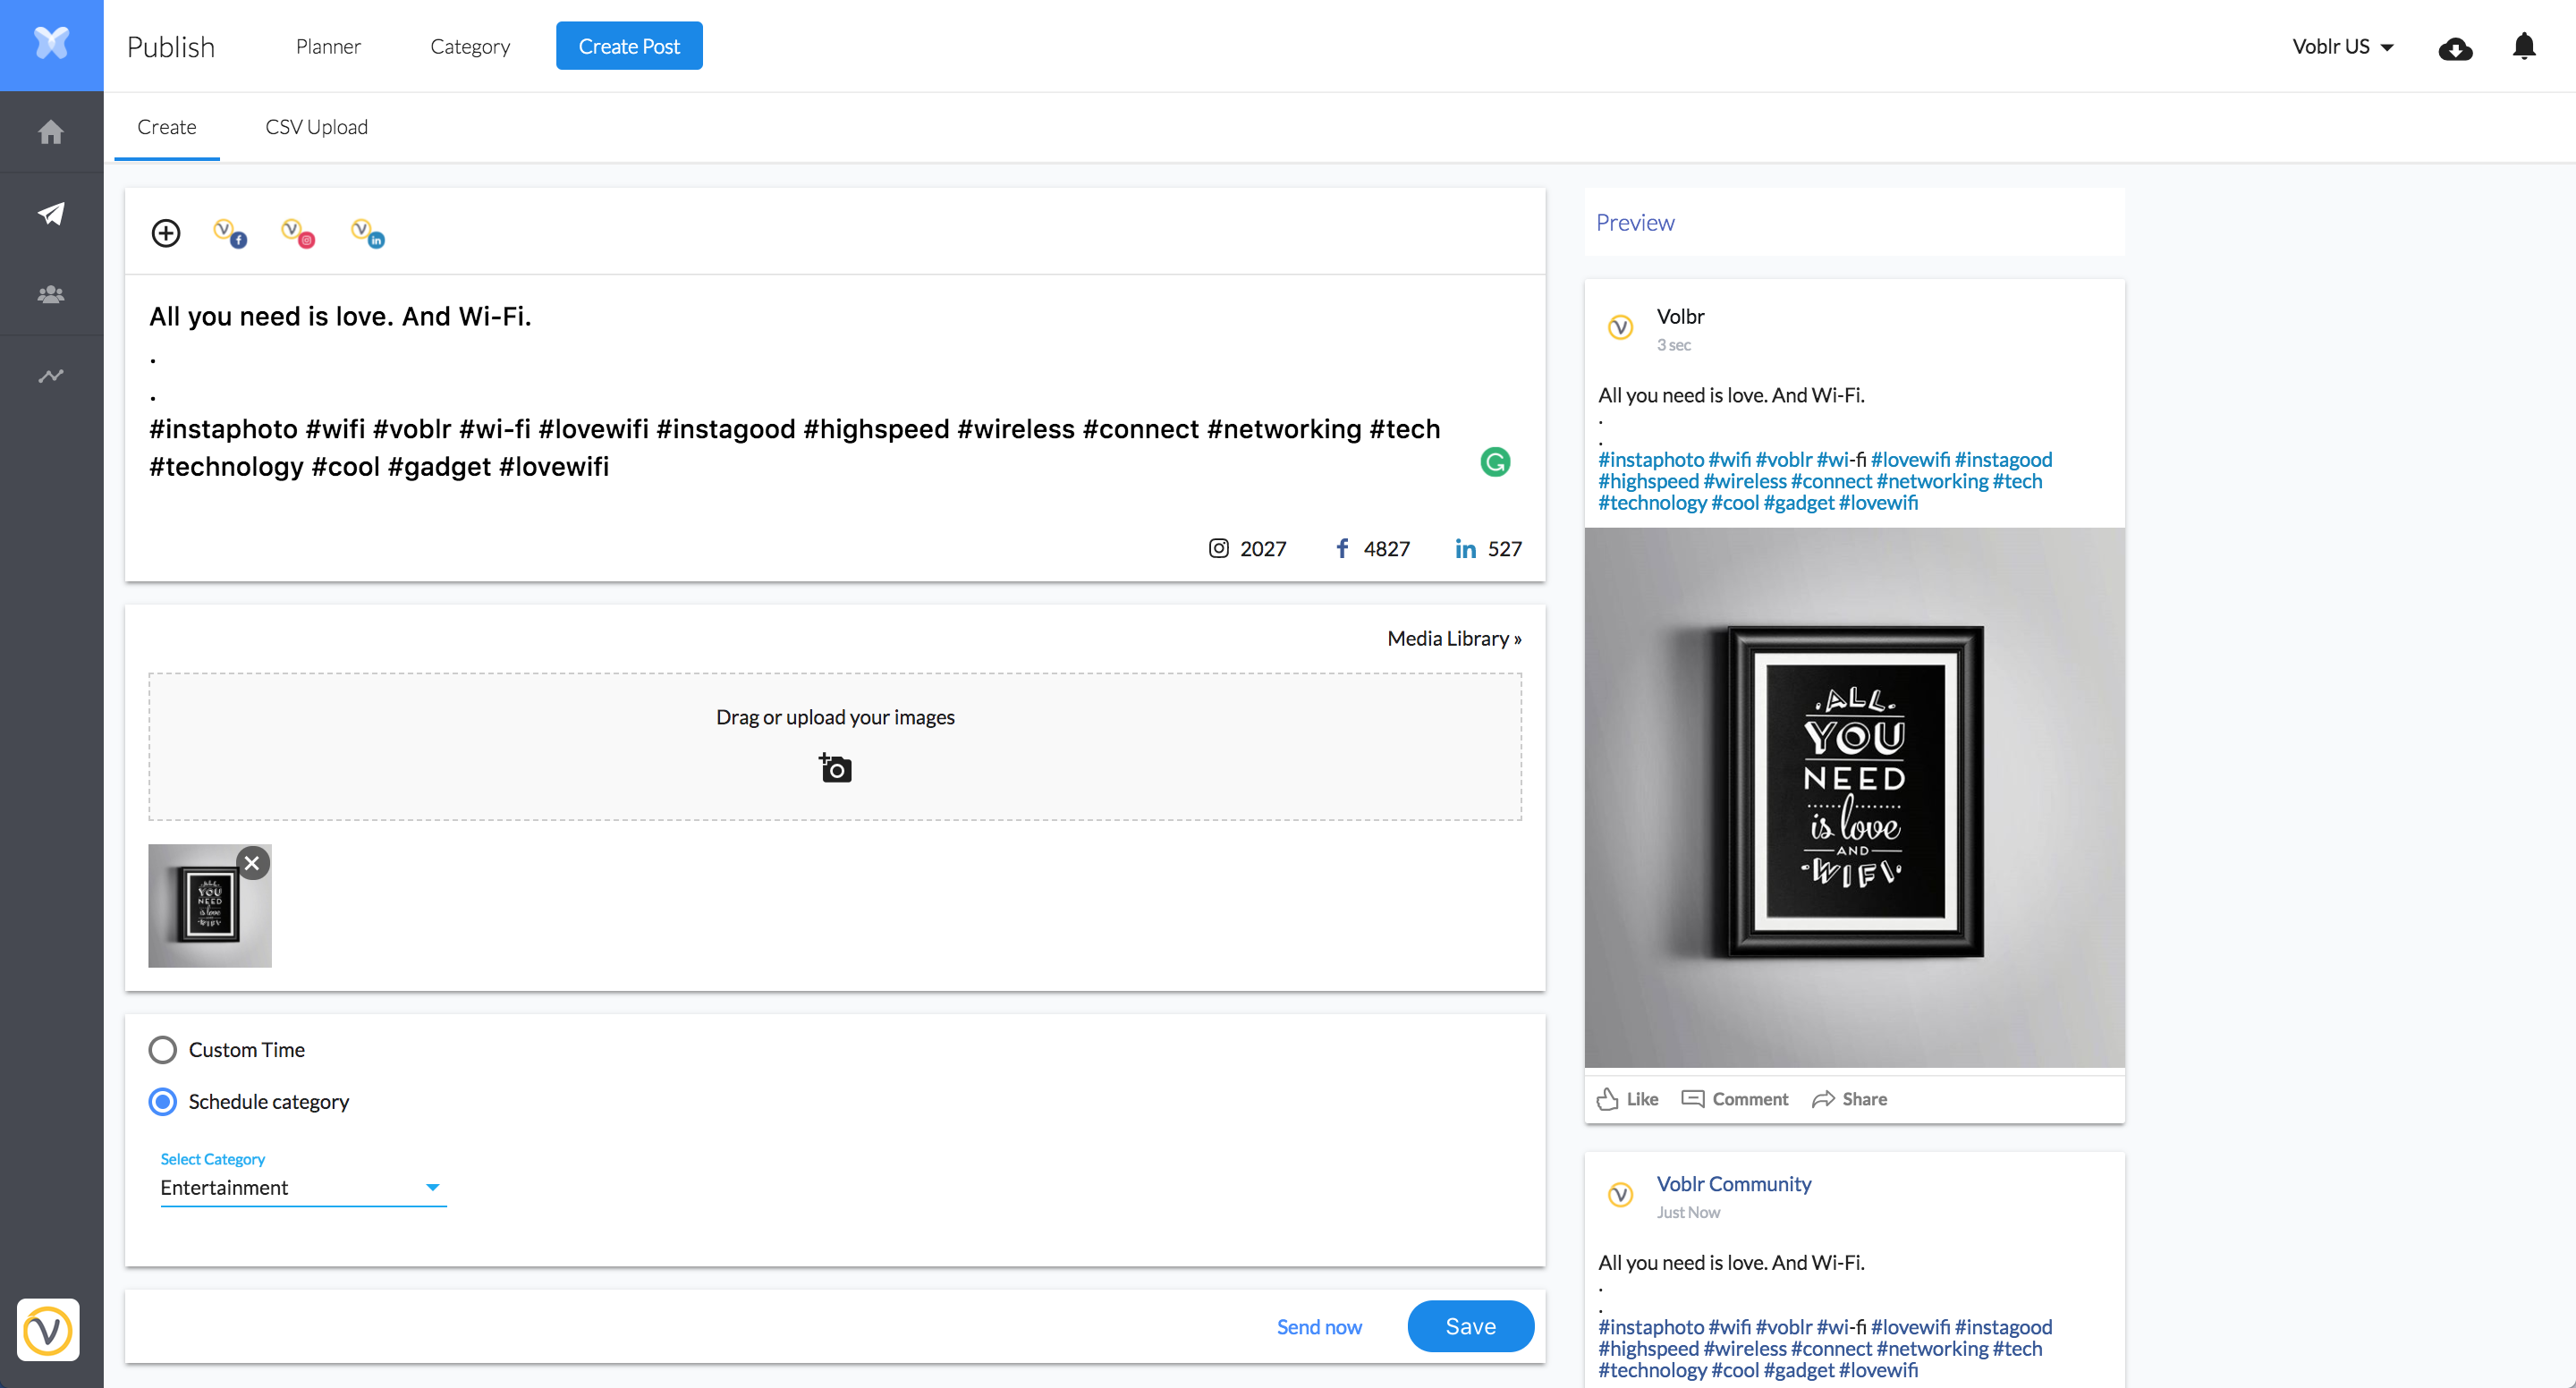Click the butterfly logo at top left
This screenshot has width=2576, height=1388.
tap(51, 44)
